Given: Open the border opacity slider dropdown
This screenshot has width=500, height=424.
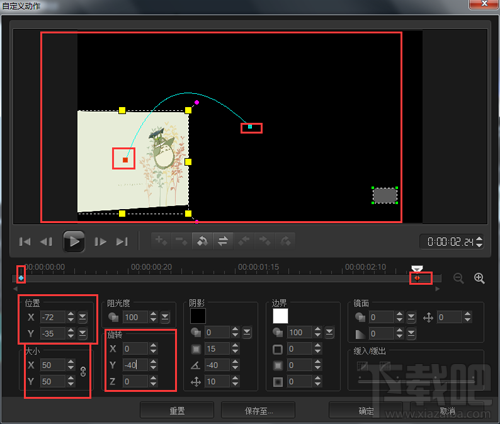Looking at the screenshot, I should click(x=329, y=332).
